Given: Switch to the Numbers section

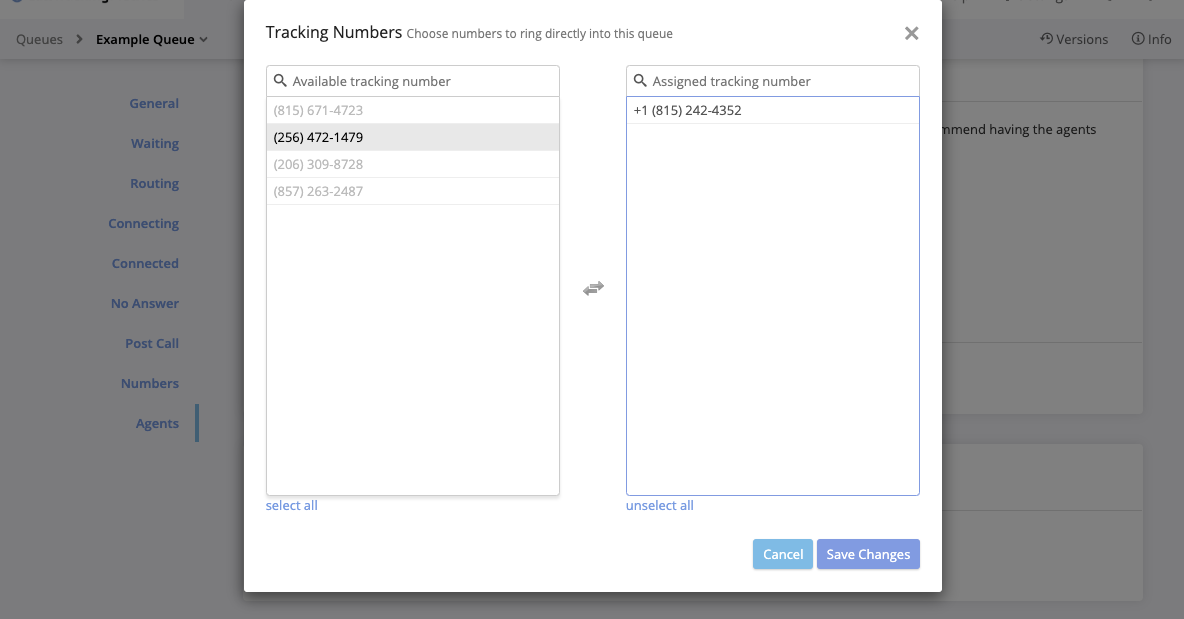Looking at the screenshot, I should [150, 383].
